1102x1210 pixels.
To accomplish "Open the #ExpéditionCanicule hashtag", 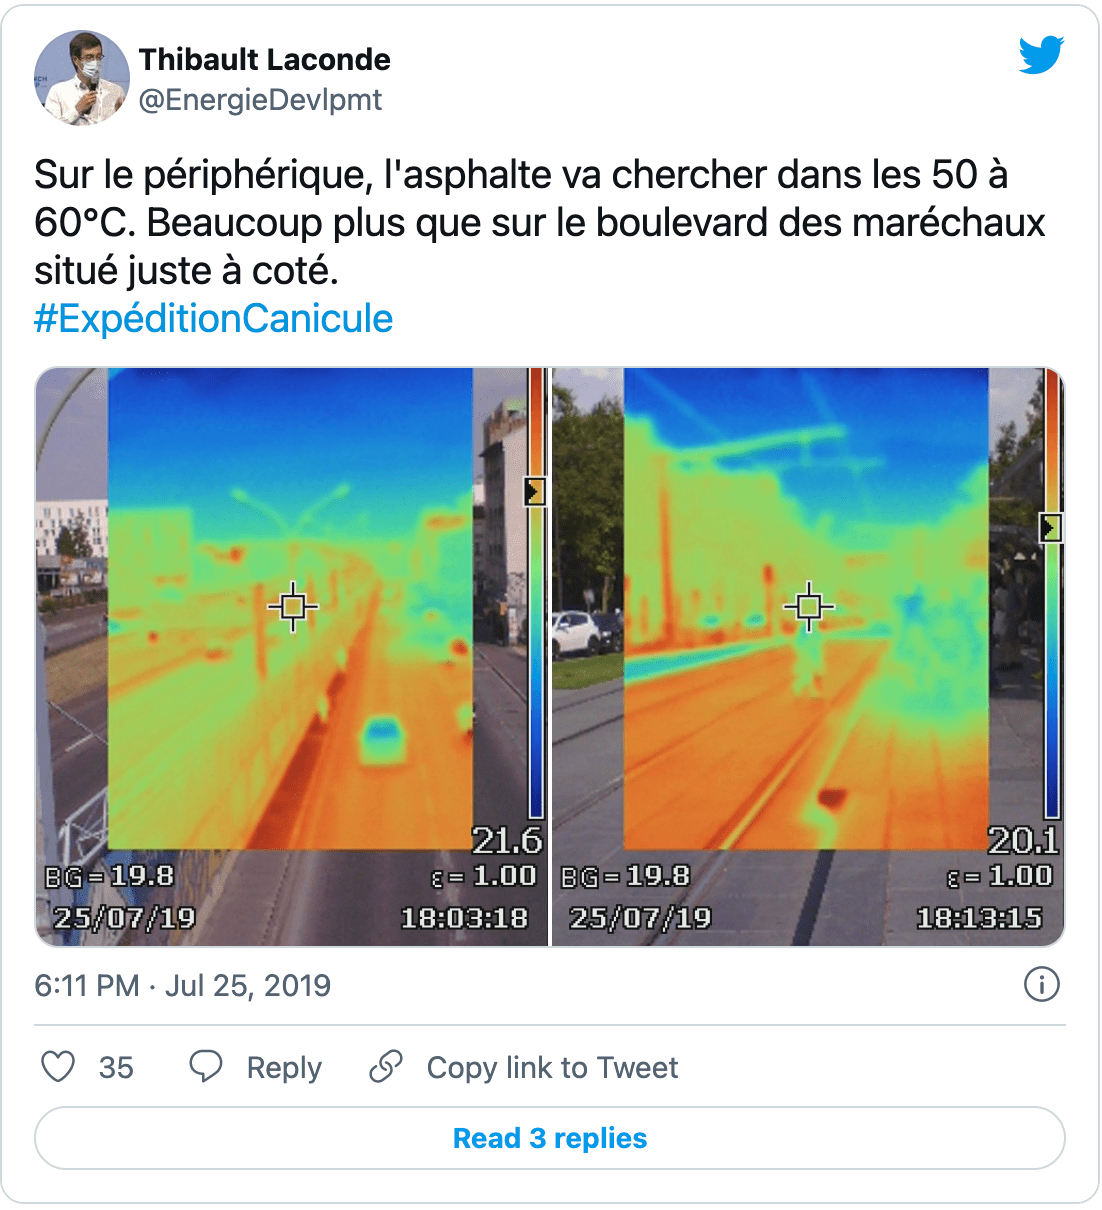I will coord(214,319).
